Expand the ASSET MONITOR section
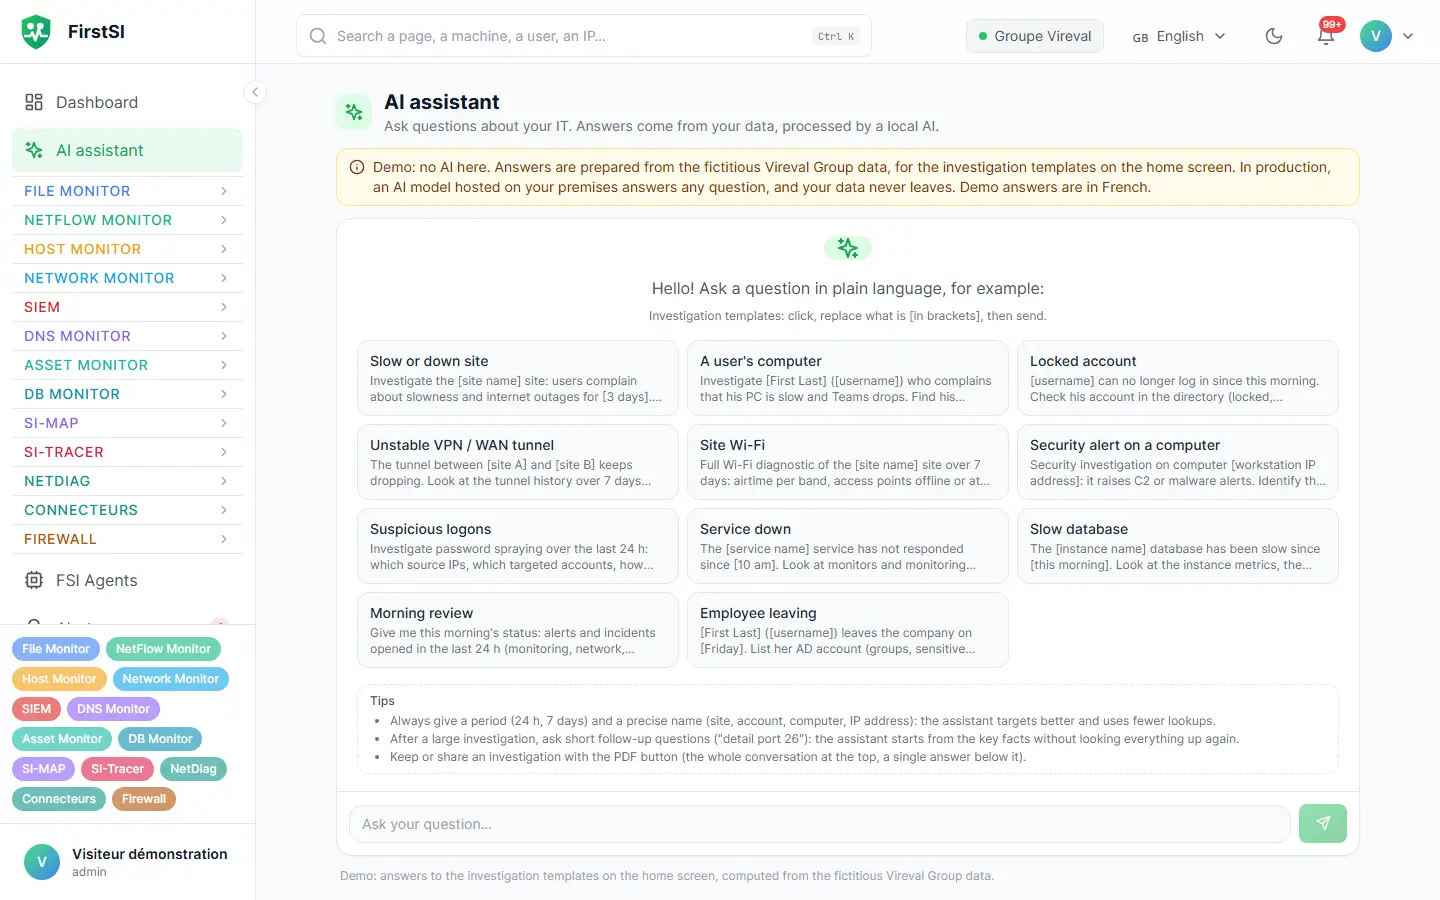The image size is (1440, 900). click(x=127, y=365)
